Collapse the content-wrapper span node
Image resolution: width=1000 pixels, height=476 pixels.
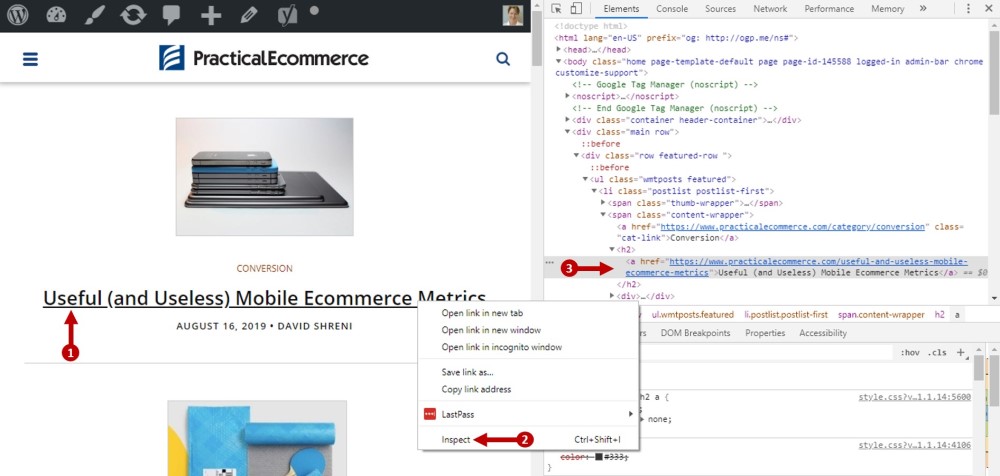coord(603,215)
